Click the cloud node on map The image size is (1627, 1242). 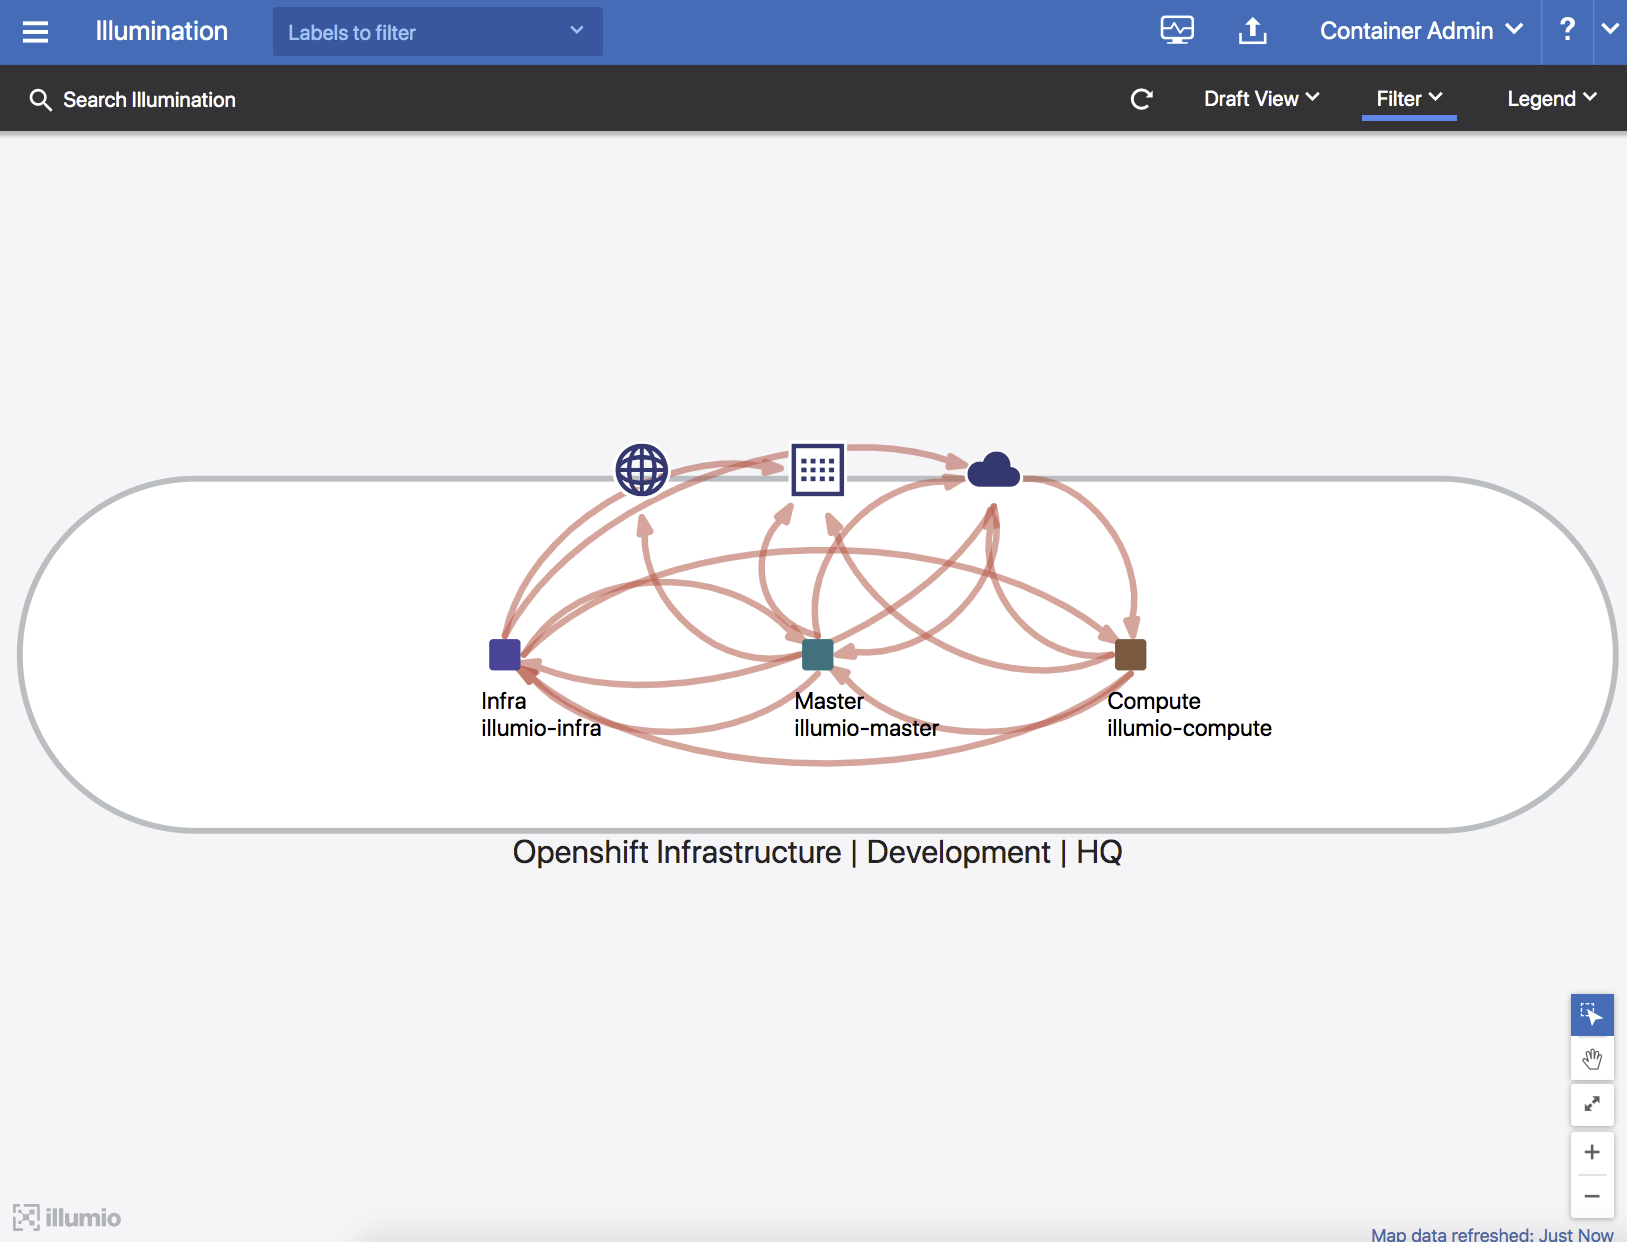(993, 469)
